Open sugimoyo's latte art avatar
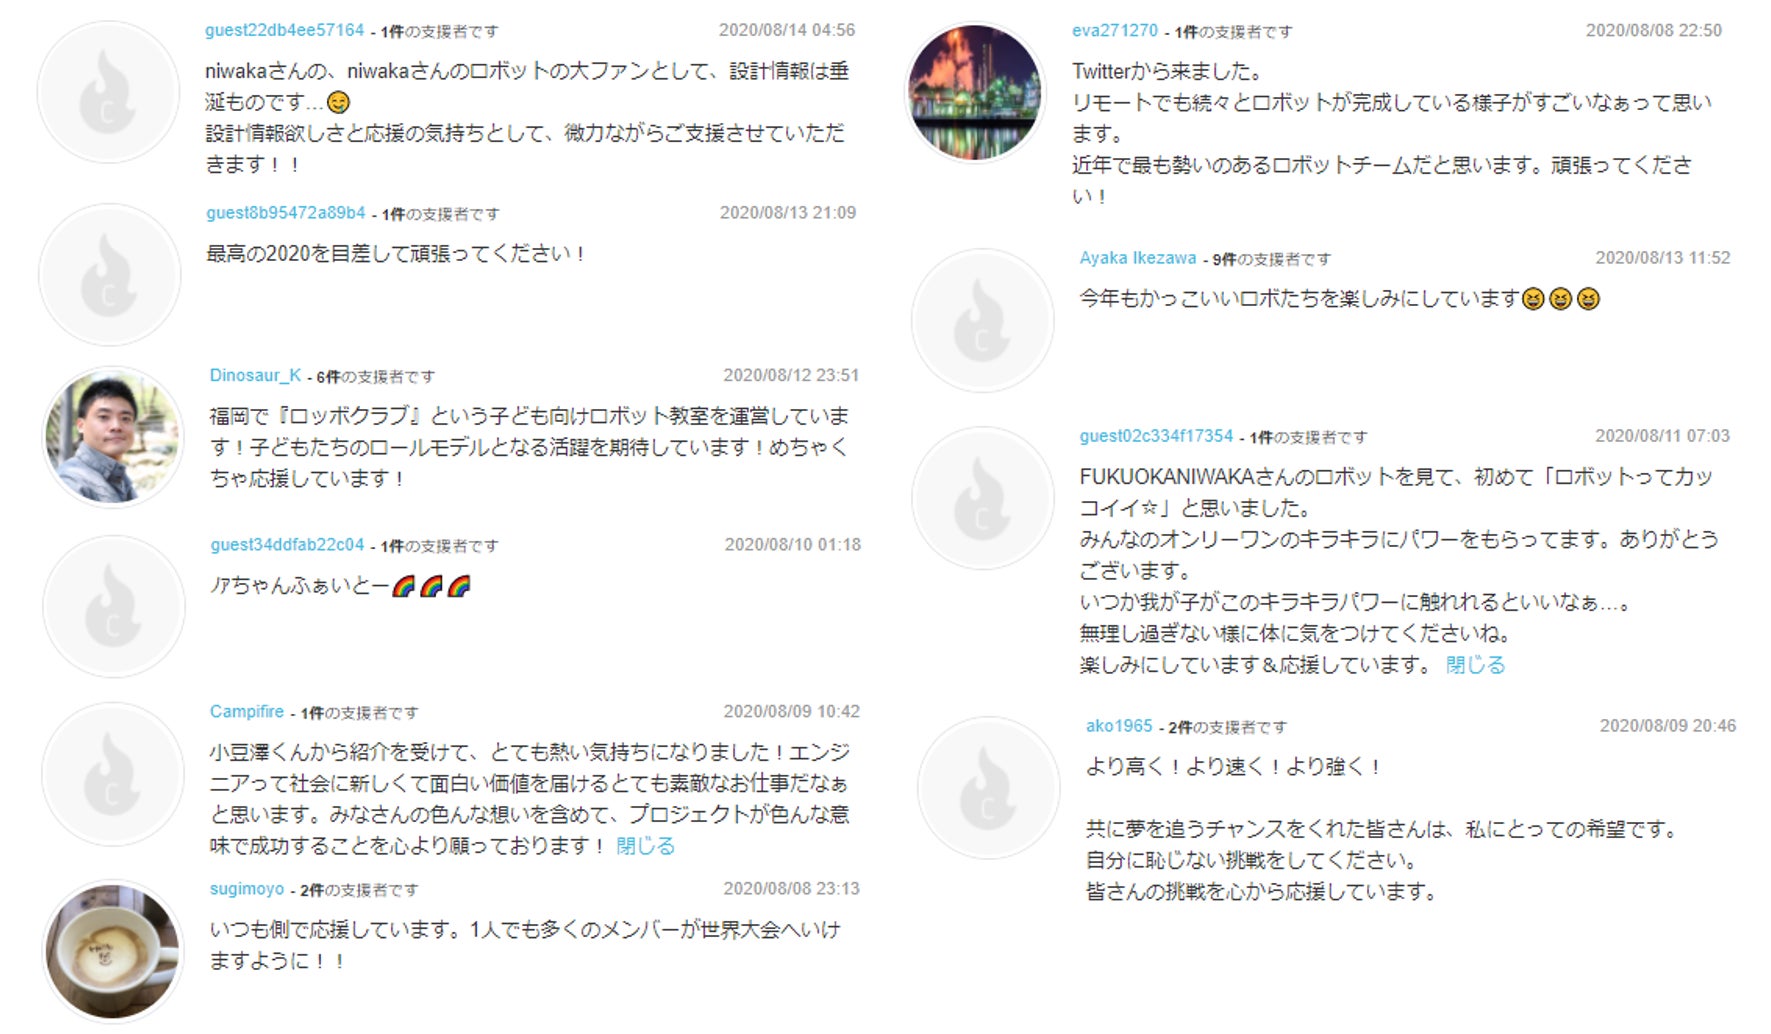 113,951
